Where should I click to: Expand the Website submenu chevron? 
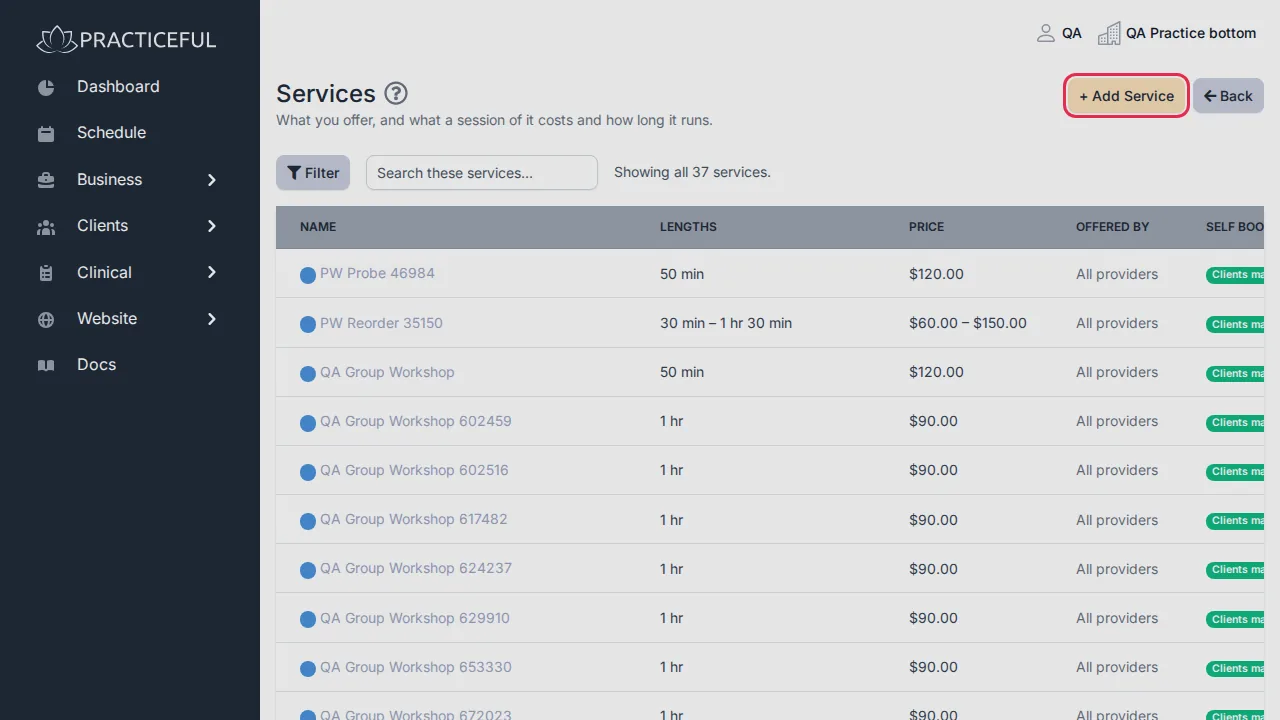[211, 319]
